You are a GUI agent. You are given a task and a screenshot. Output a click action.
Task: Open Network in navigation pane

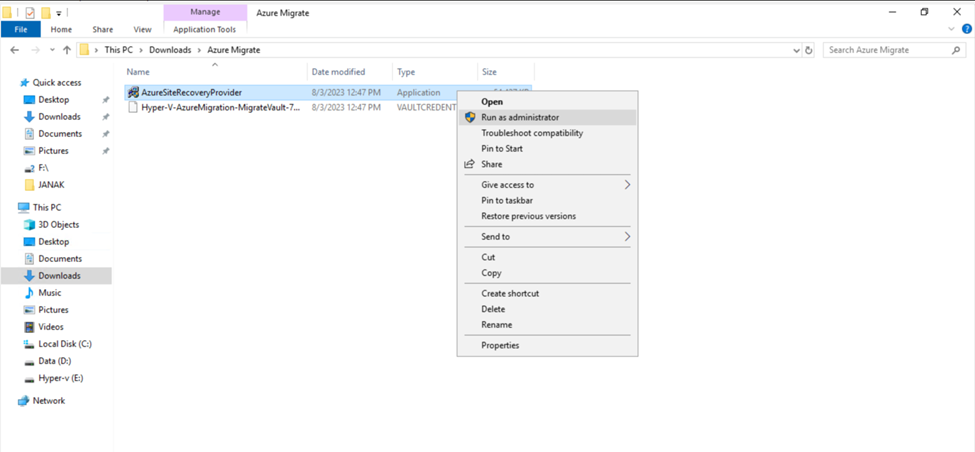click(x=49, y=401)
